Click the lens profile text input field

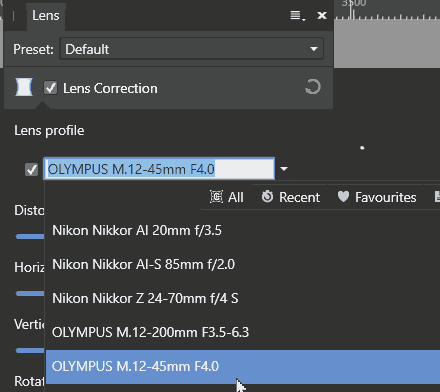[x=159, y=169]
